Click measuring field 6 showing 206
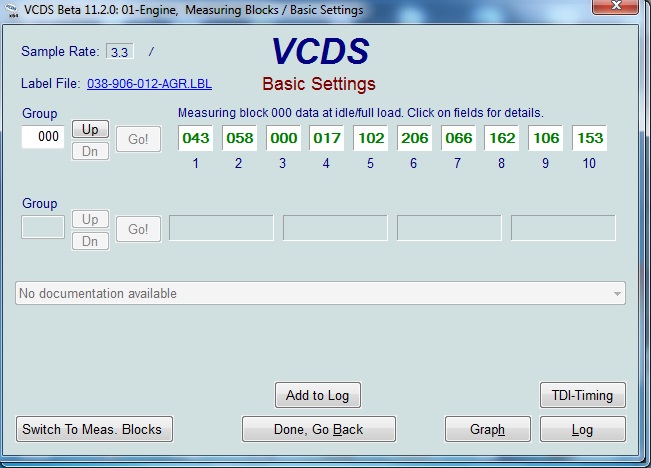 [x=414, y=138]
